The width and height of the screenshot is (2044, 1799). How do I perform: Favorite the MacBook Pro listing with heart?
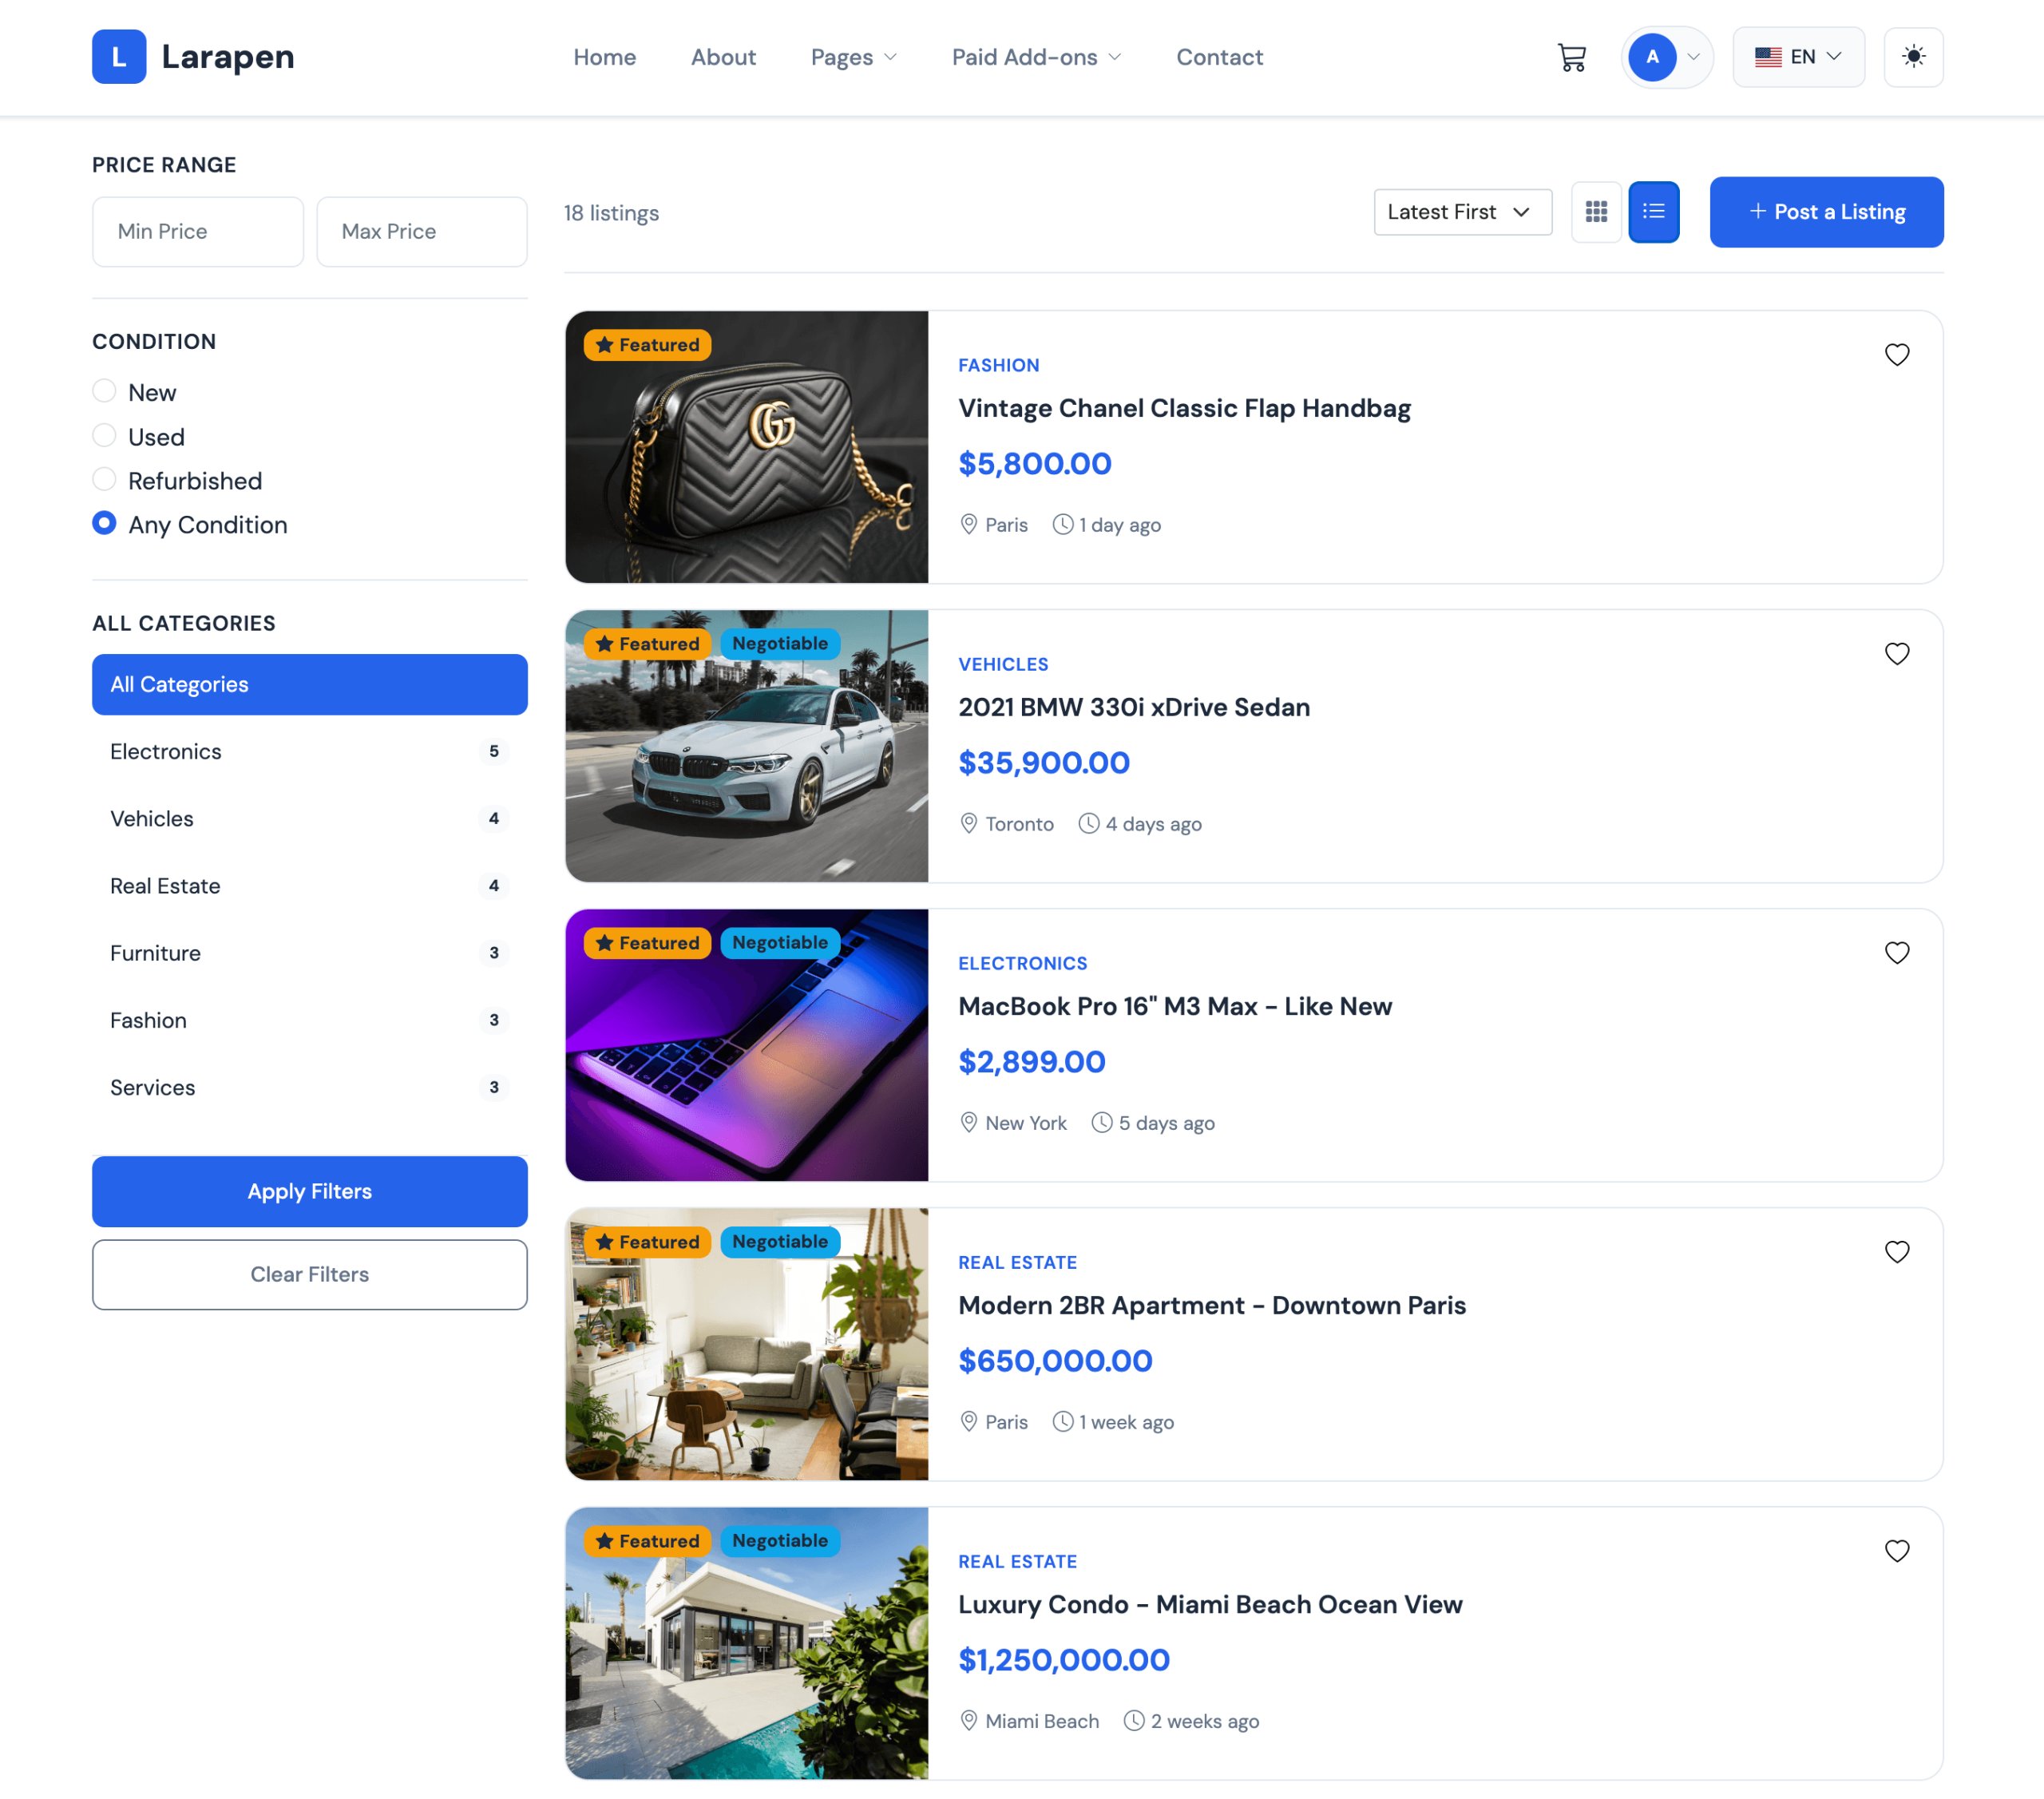click(x=1896, y=953)
